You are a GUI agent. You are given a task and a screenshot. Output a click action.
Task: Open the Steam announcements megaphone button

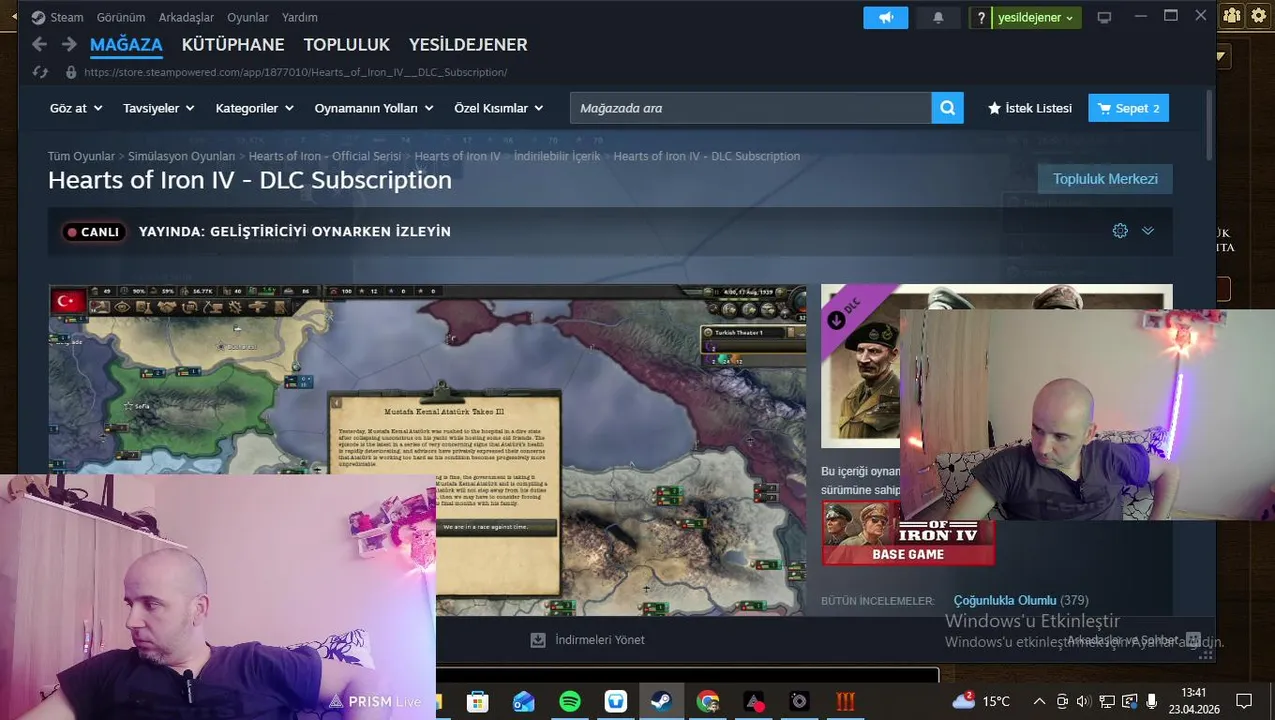[x=886, y=18]
